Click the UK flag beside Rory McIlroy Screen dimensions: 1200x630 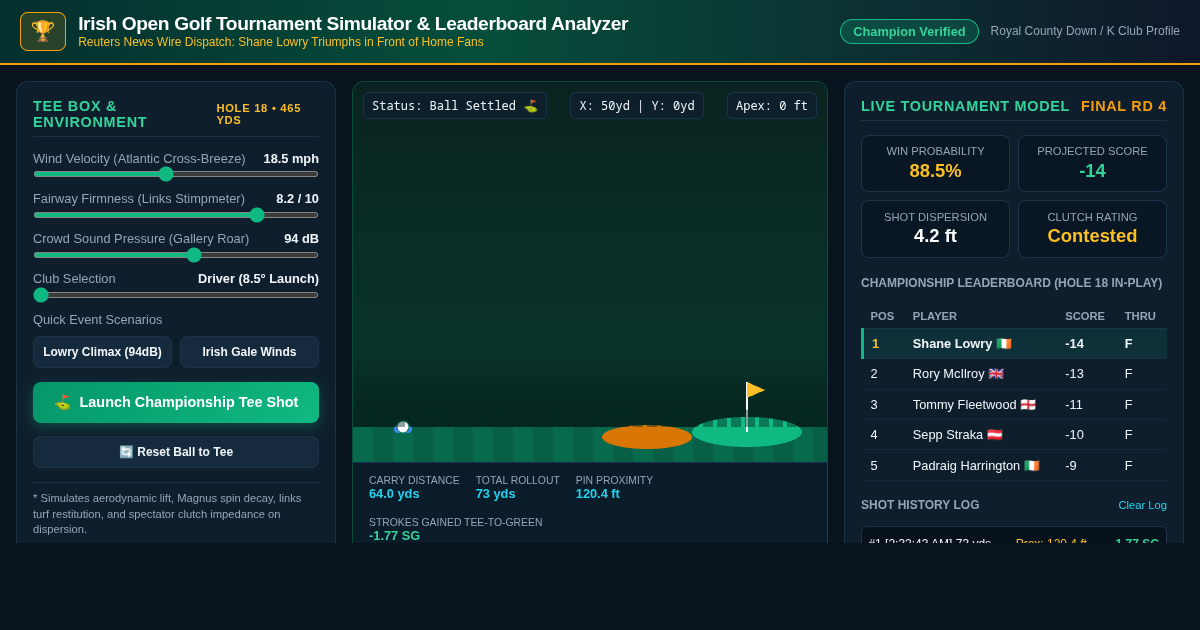[996, 374]
